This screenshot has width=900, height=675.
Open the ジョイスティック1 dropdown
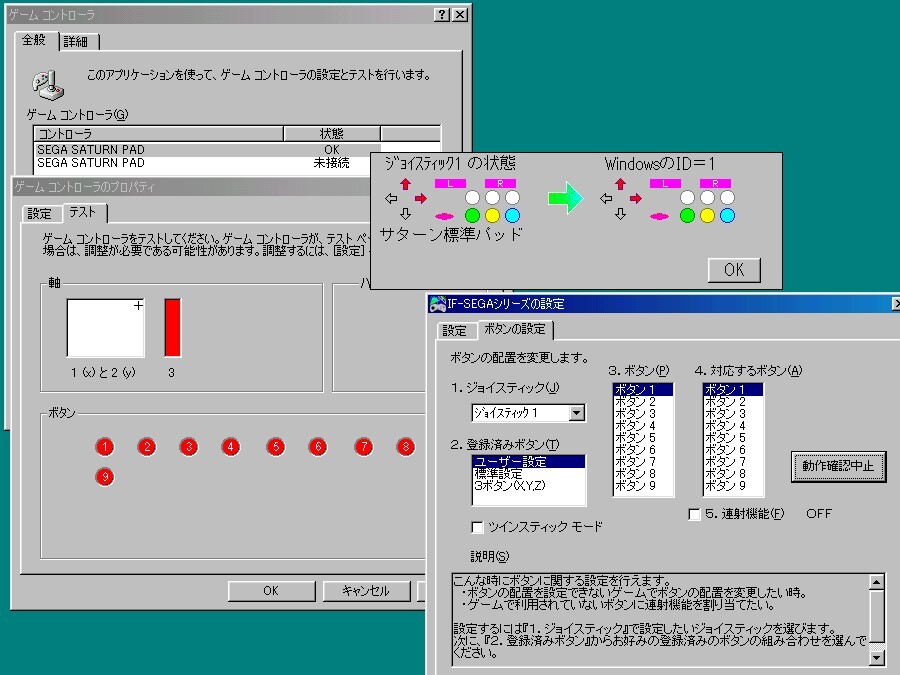(x=576, y=414)
